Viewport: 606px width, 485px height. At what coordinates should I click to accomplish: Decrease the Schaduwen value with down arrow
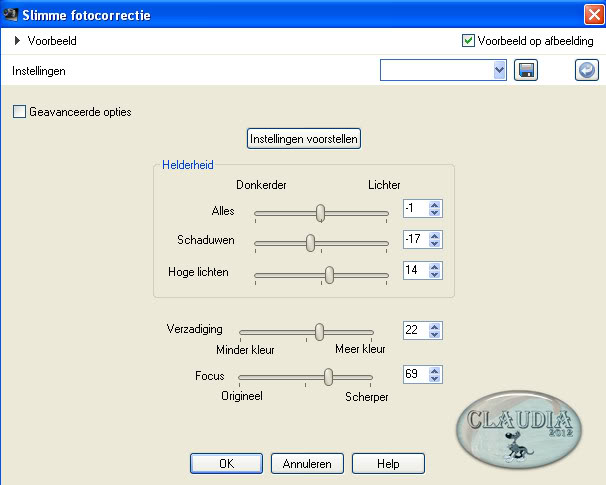(x=434, y=243)
